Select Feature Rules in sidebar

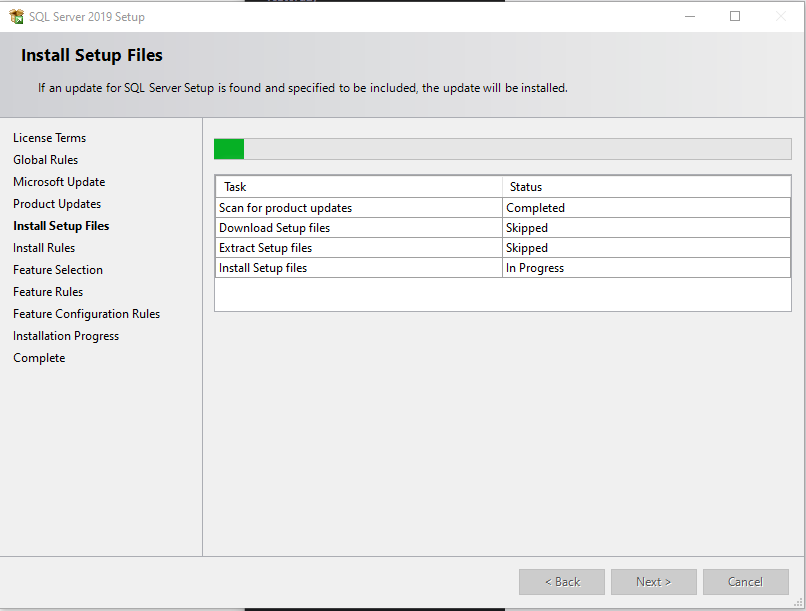[x=48, y=292]
